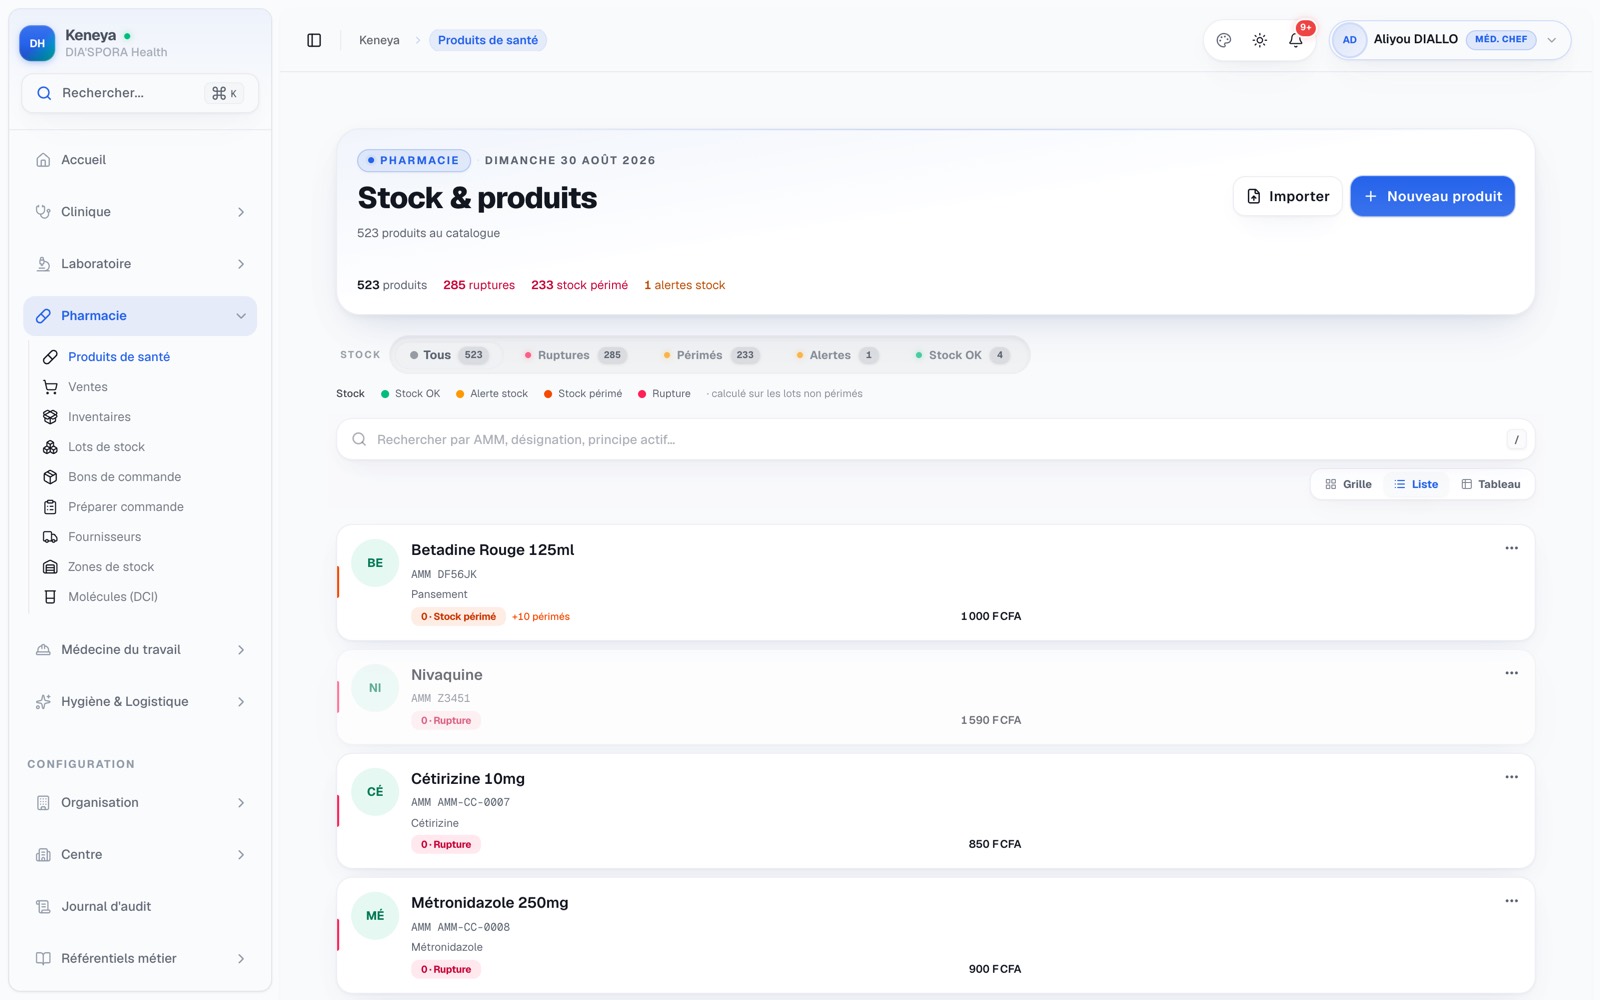Expand Hygiène & Logistique section
Image resolution: width=1600 pixels, height=1000 pixels.
click(x=140, y=702)
